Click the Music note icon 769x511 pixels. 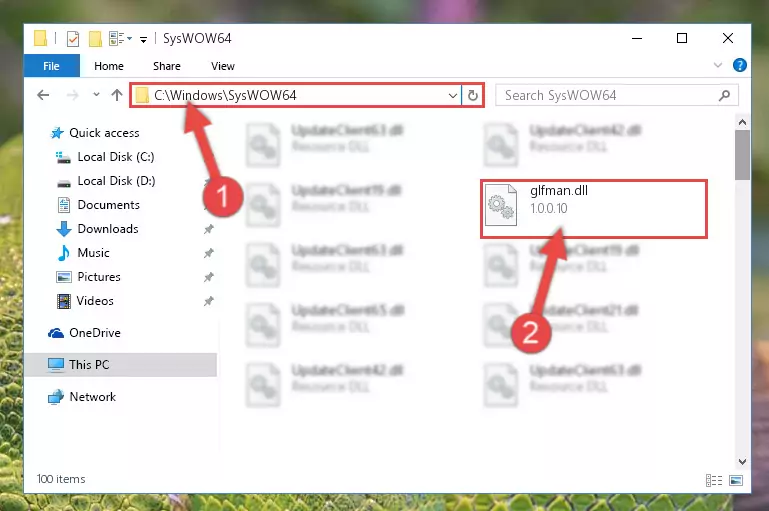64,253
